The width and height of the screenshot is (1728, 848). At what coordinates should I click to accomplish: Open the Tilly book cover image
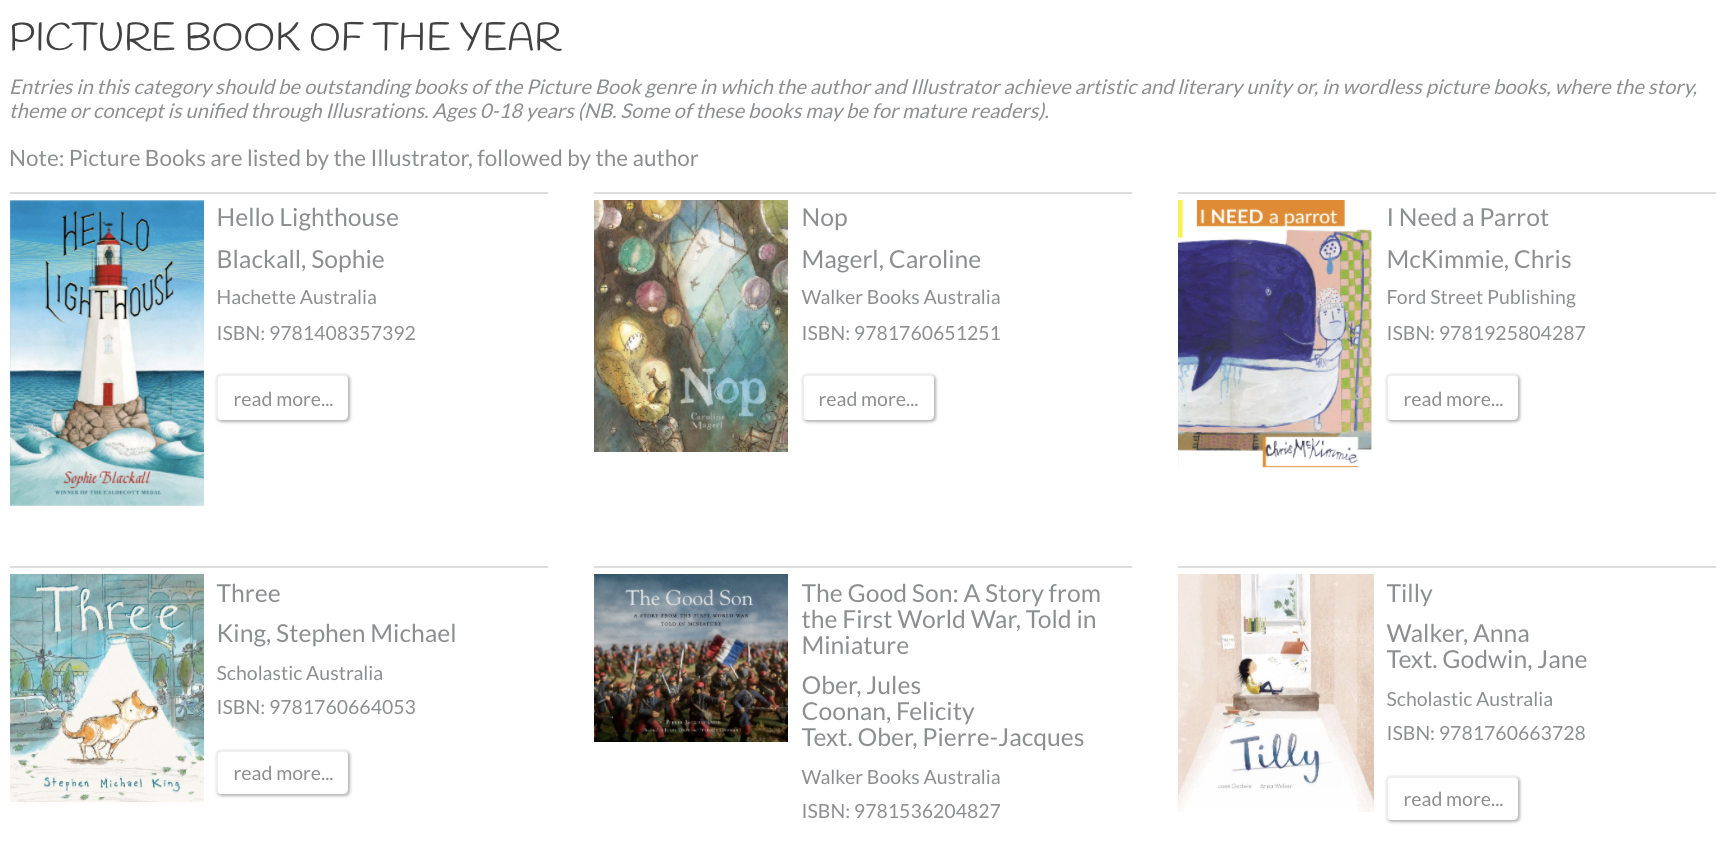click(1275, 692)
